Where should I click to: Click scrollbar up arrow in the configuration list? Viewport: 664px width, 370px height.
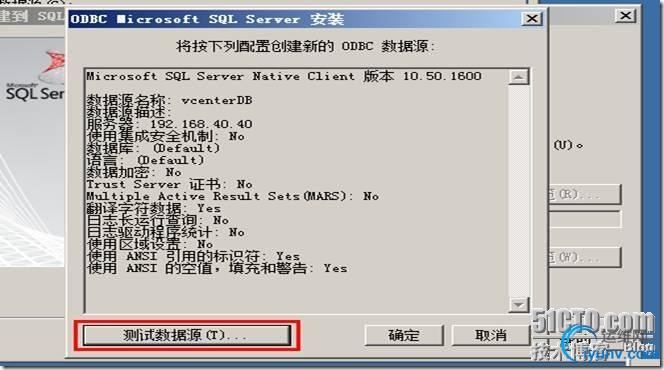[x=519, y=77]
